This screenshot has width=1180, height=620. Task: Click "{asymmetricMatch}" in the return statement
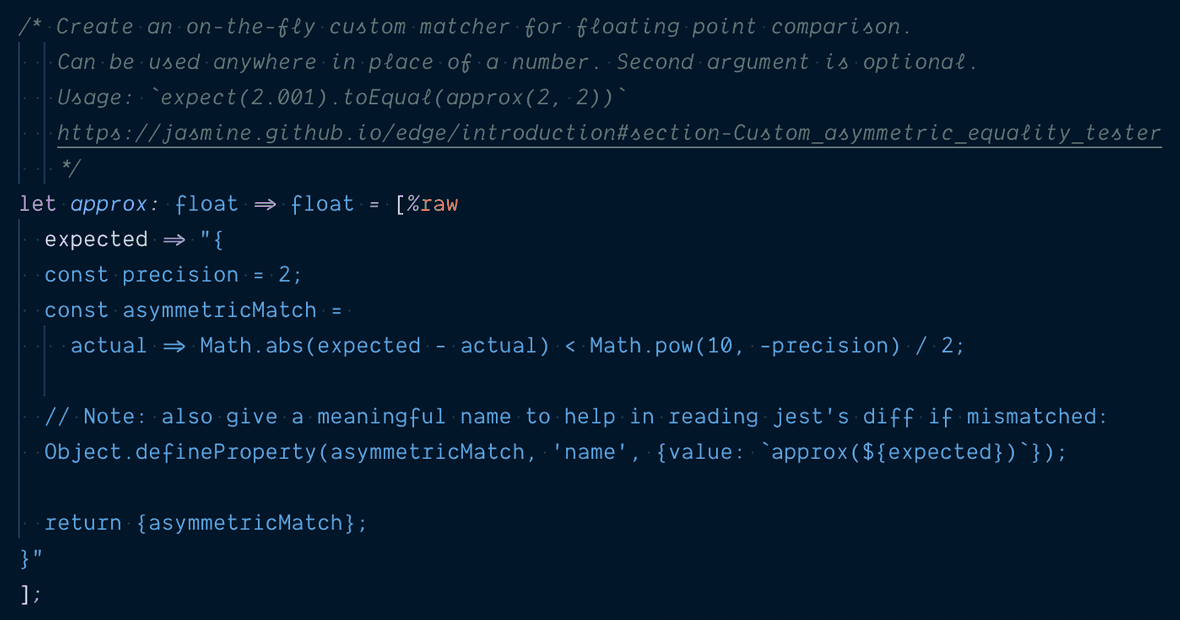click(251, 523)
